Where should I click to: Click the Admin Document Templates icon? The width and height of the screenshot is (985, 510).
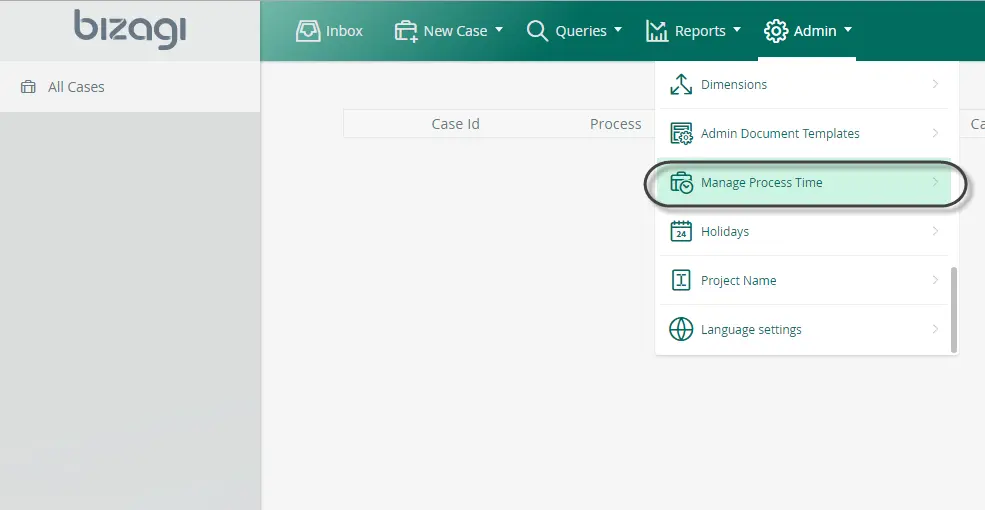click(x=681, y=133)
